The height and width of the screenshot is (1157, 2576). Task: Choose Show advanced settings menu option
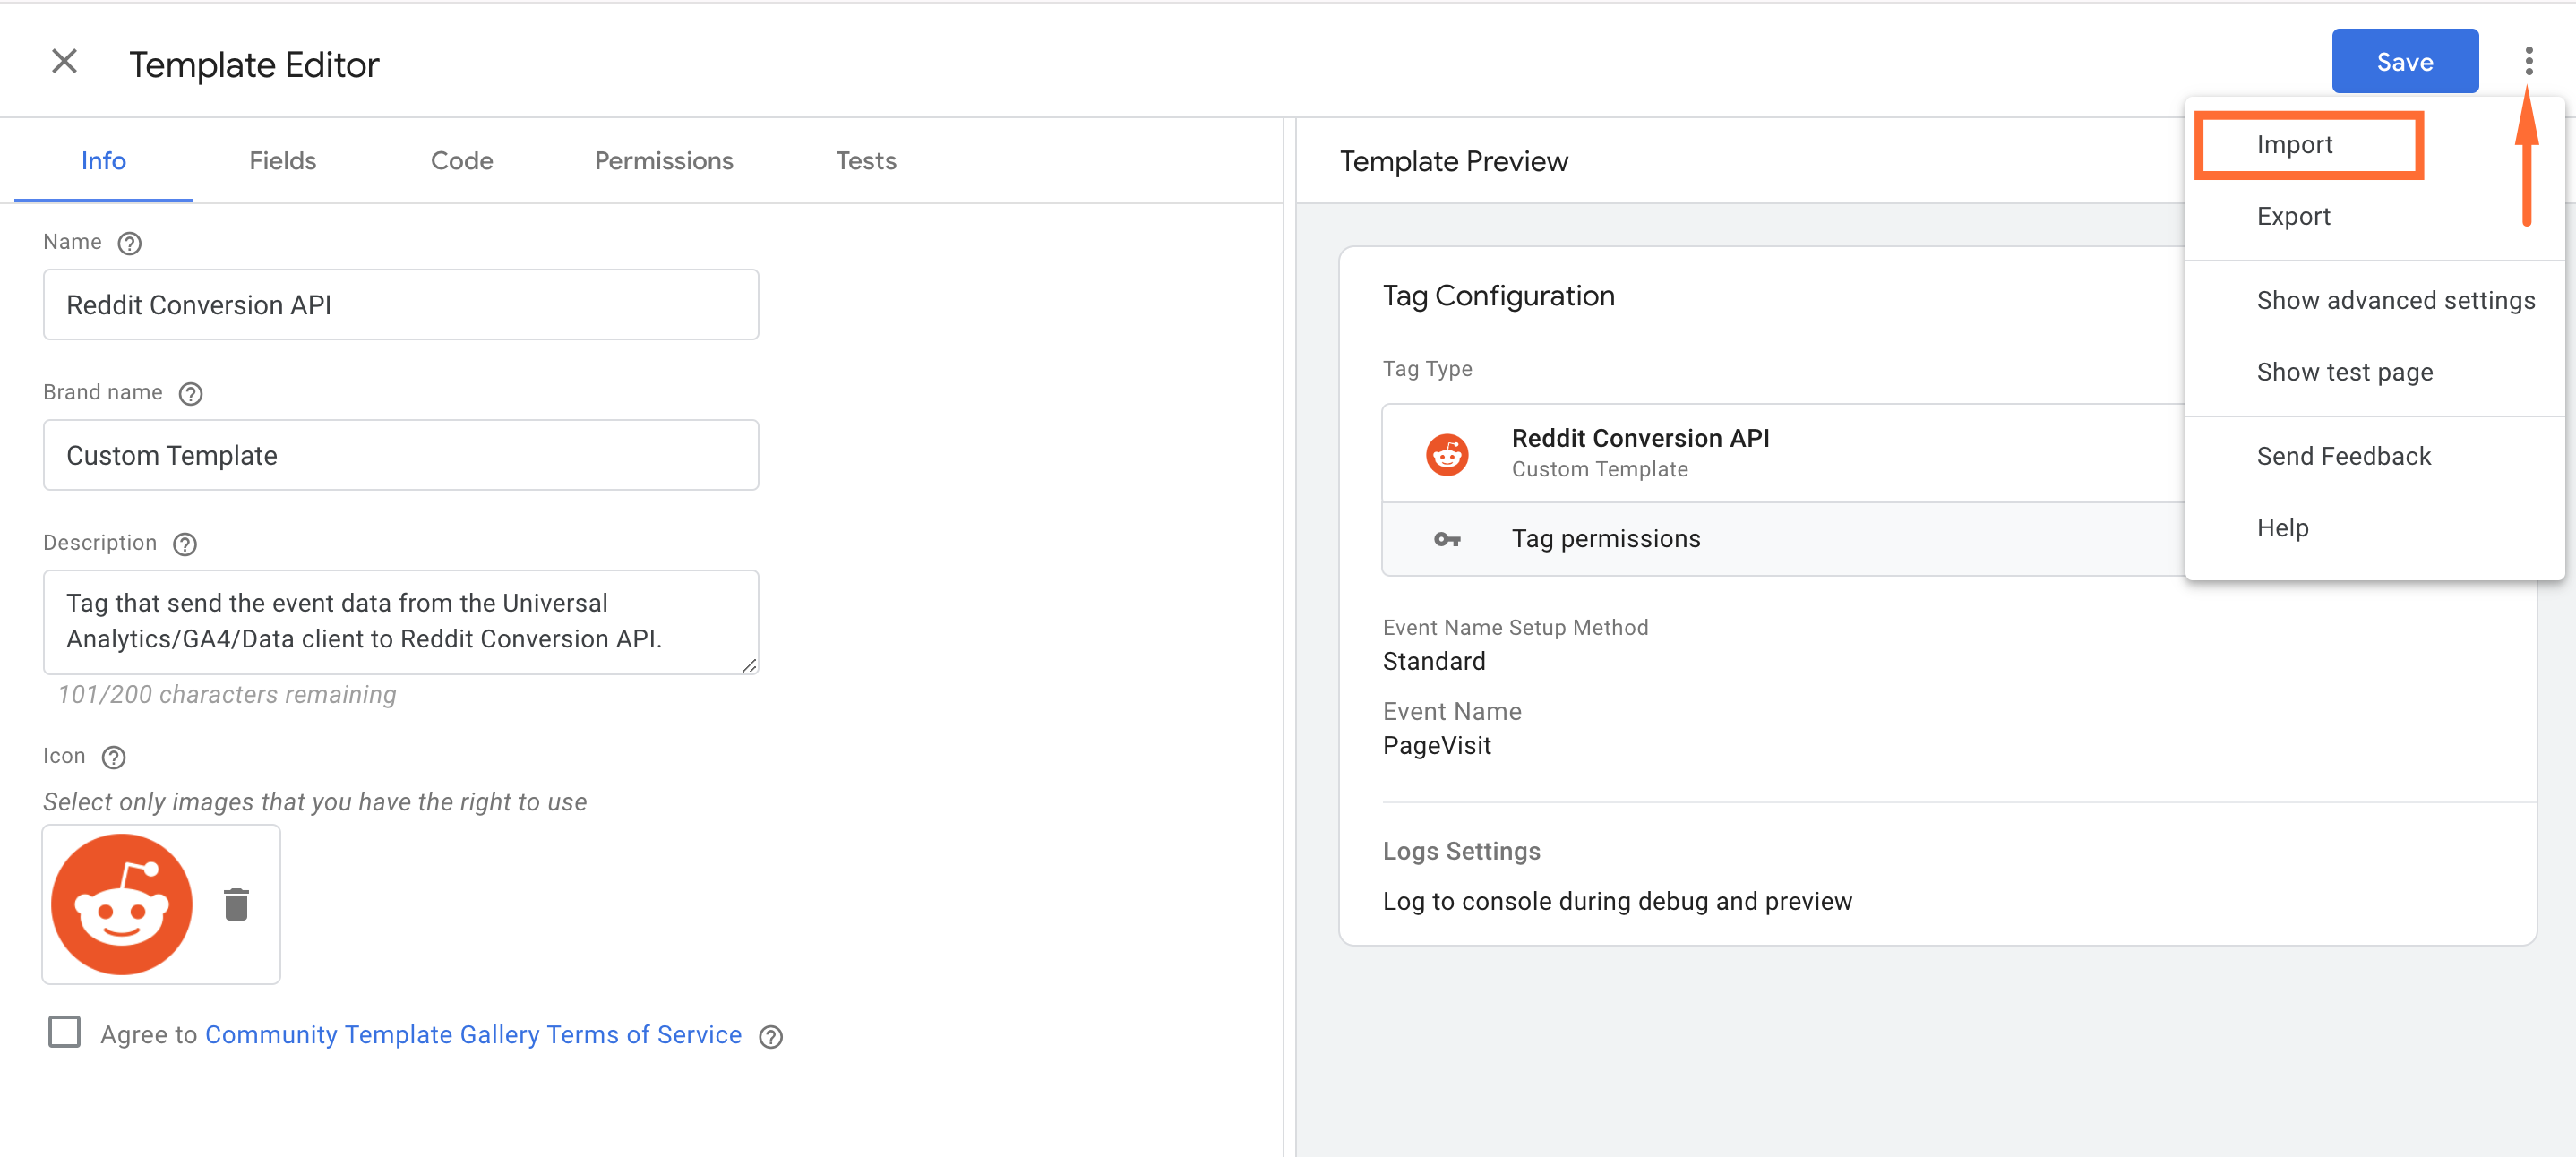(x=2395, y=299)
